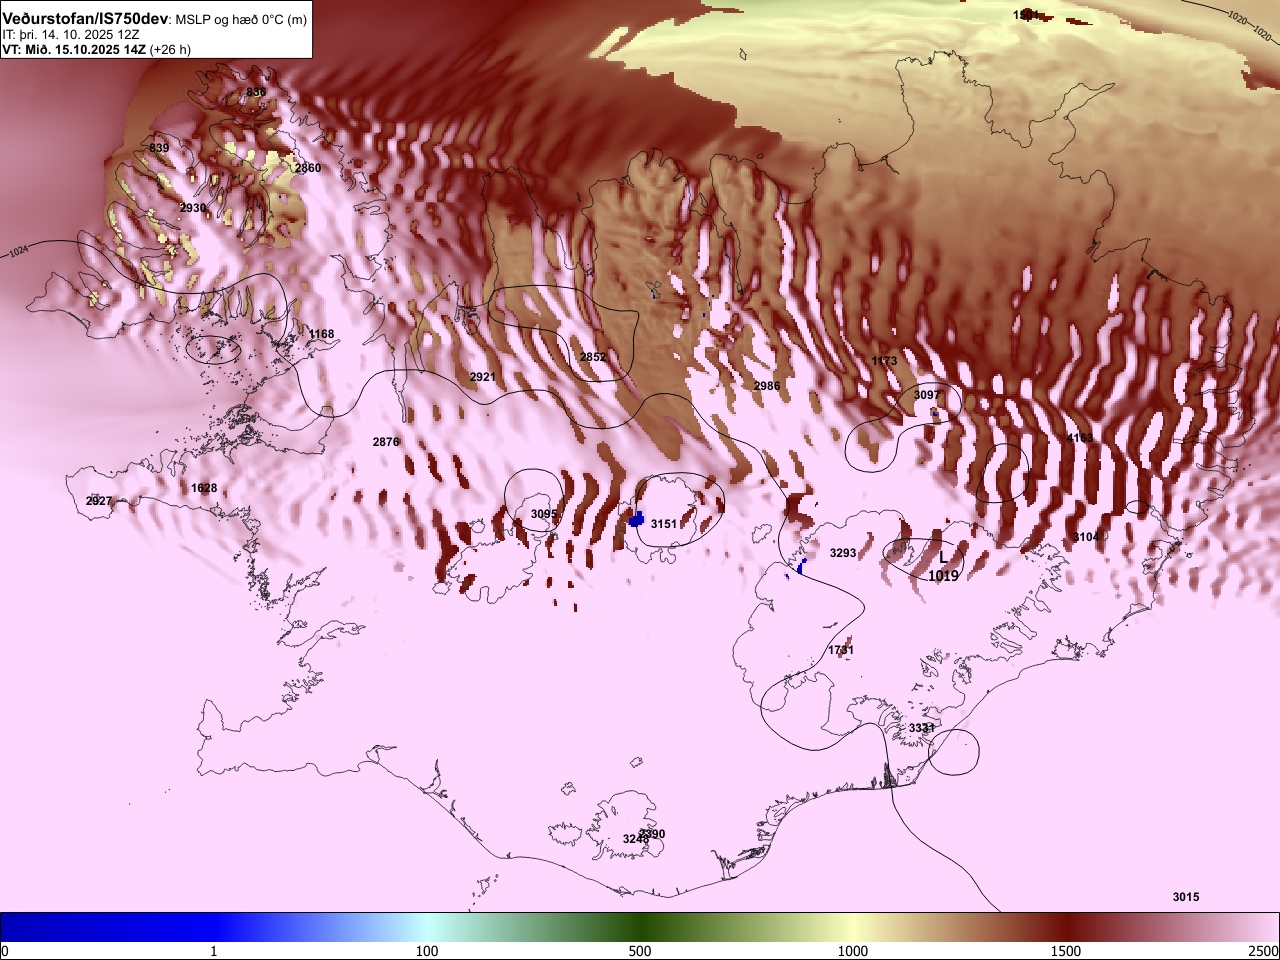Click the 1501 height label
The image size is (1280, 960).
click(1026, 15)
